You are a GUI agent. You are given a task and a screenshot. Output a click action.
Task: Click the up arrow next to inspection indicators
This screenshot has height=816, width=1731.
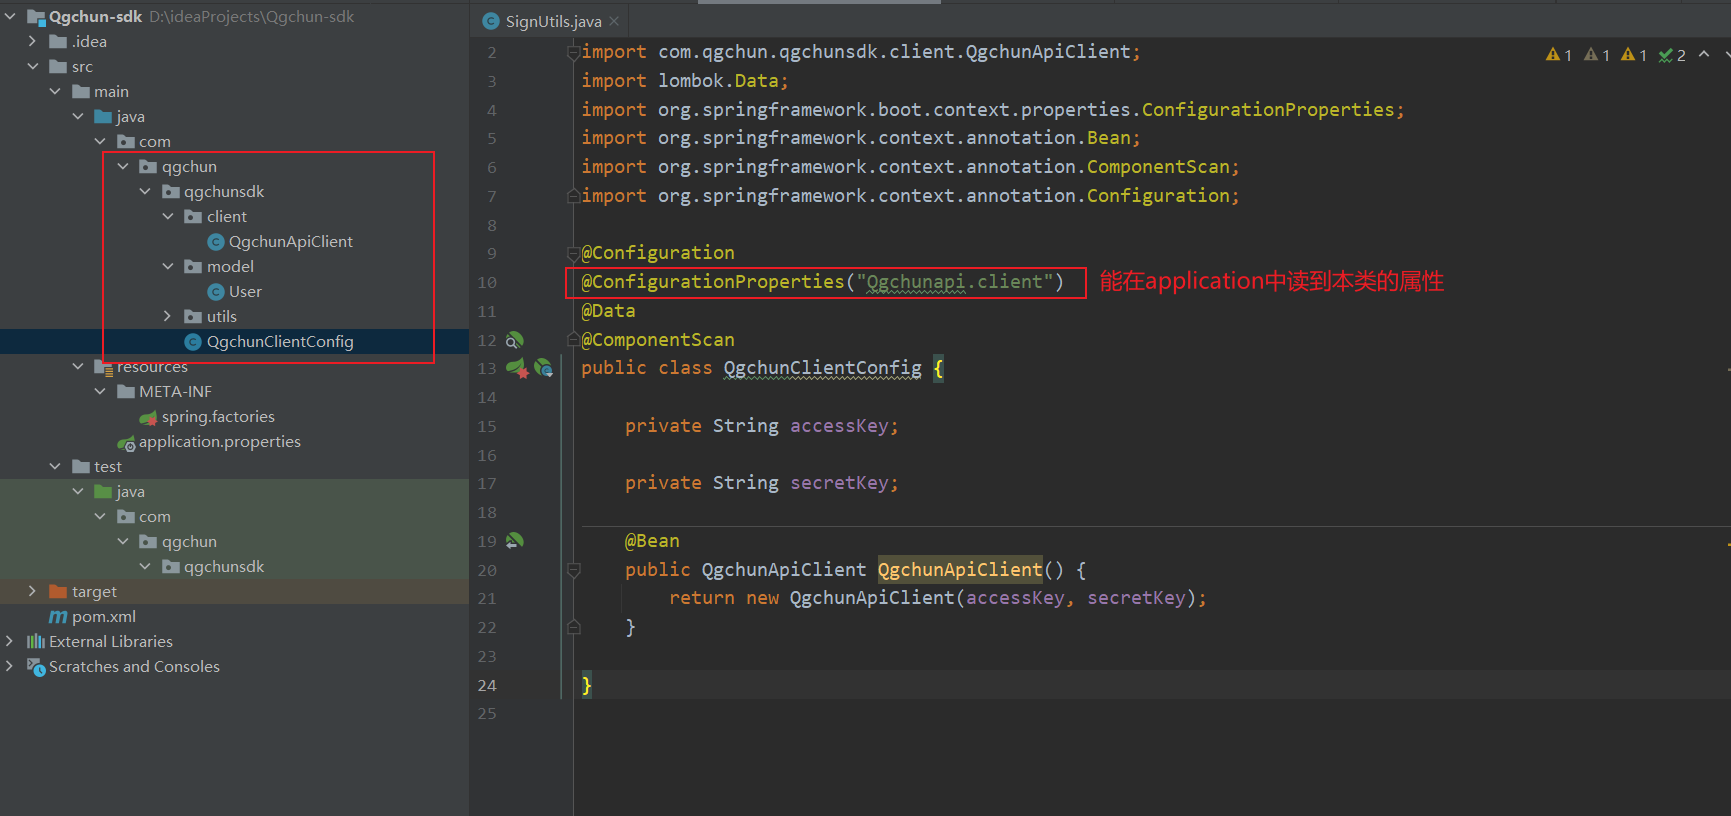[1704, 54]
